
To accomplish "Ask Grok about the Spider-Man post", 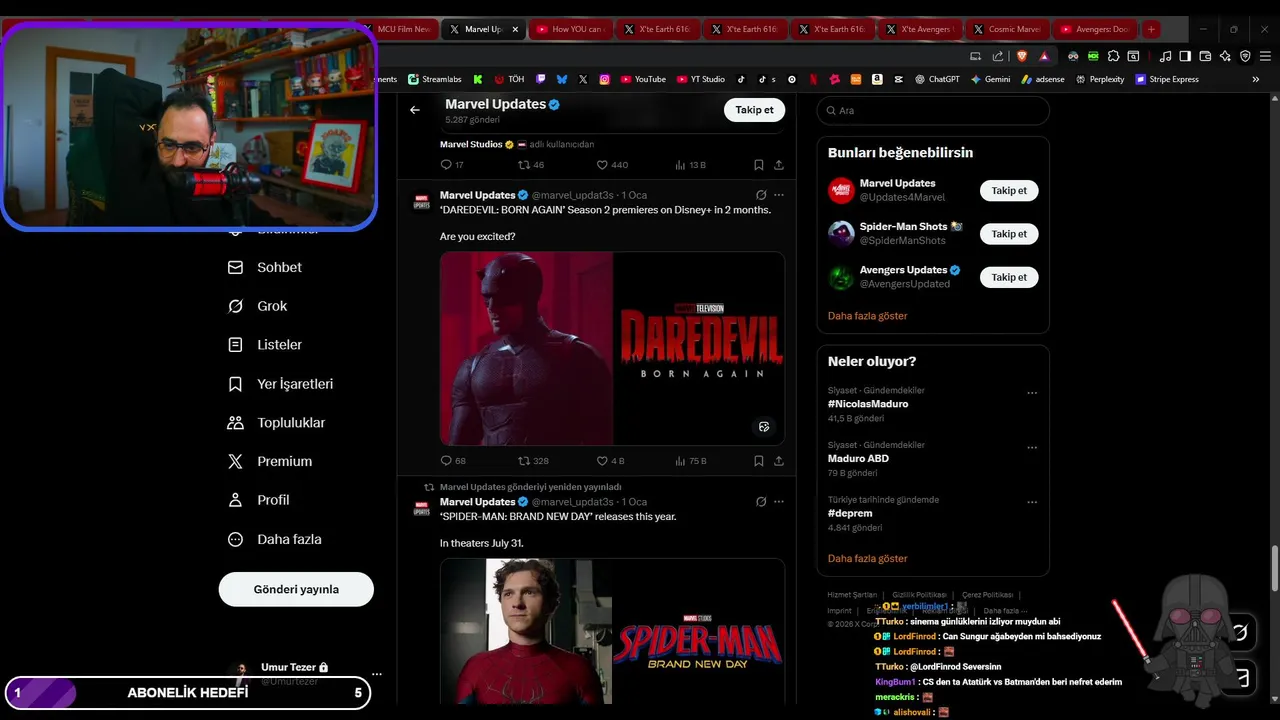I will [x=761, y=502].
